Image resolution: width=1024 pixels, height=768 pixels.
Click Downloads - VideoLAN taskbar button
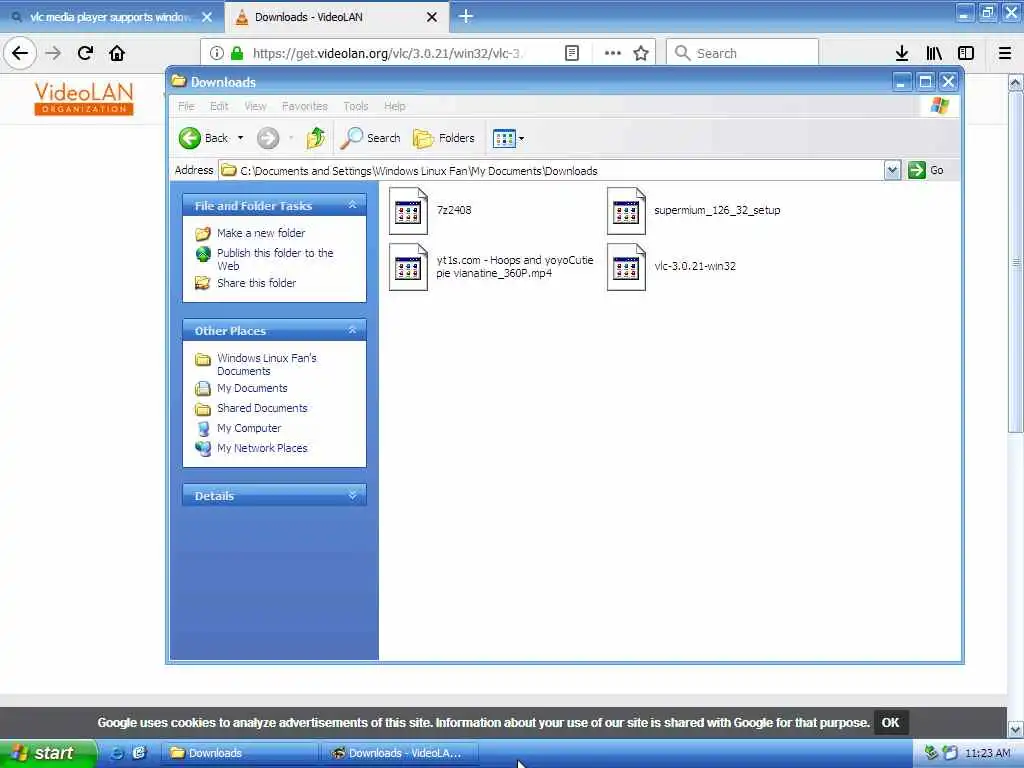400,753
